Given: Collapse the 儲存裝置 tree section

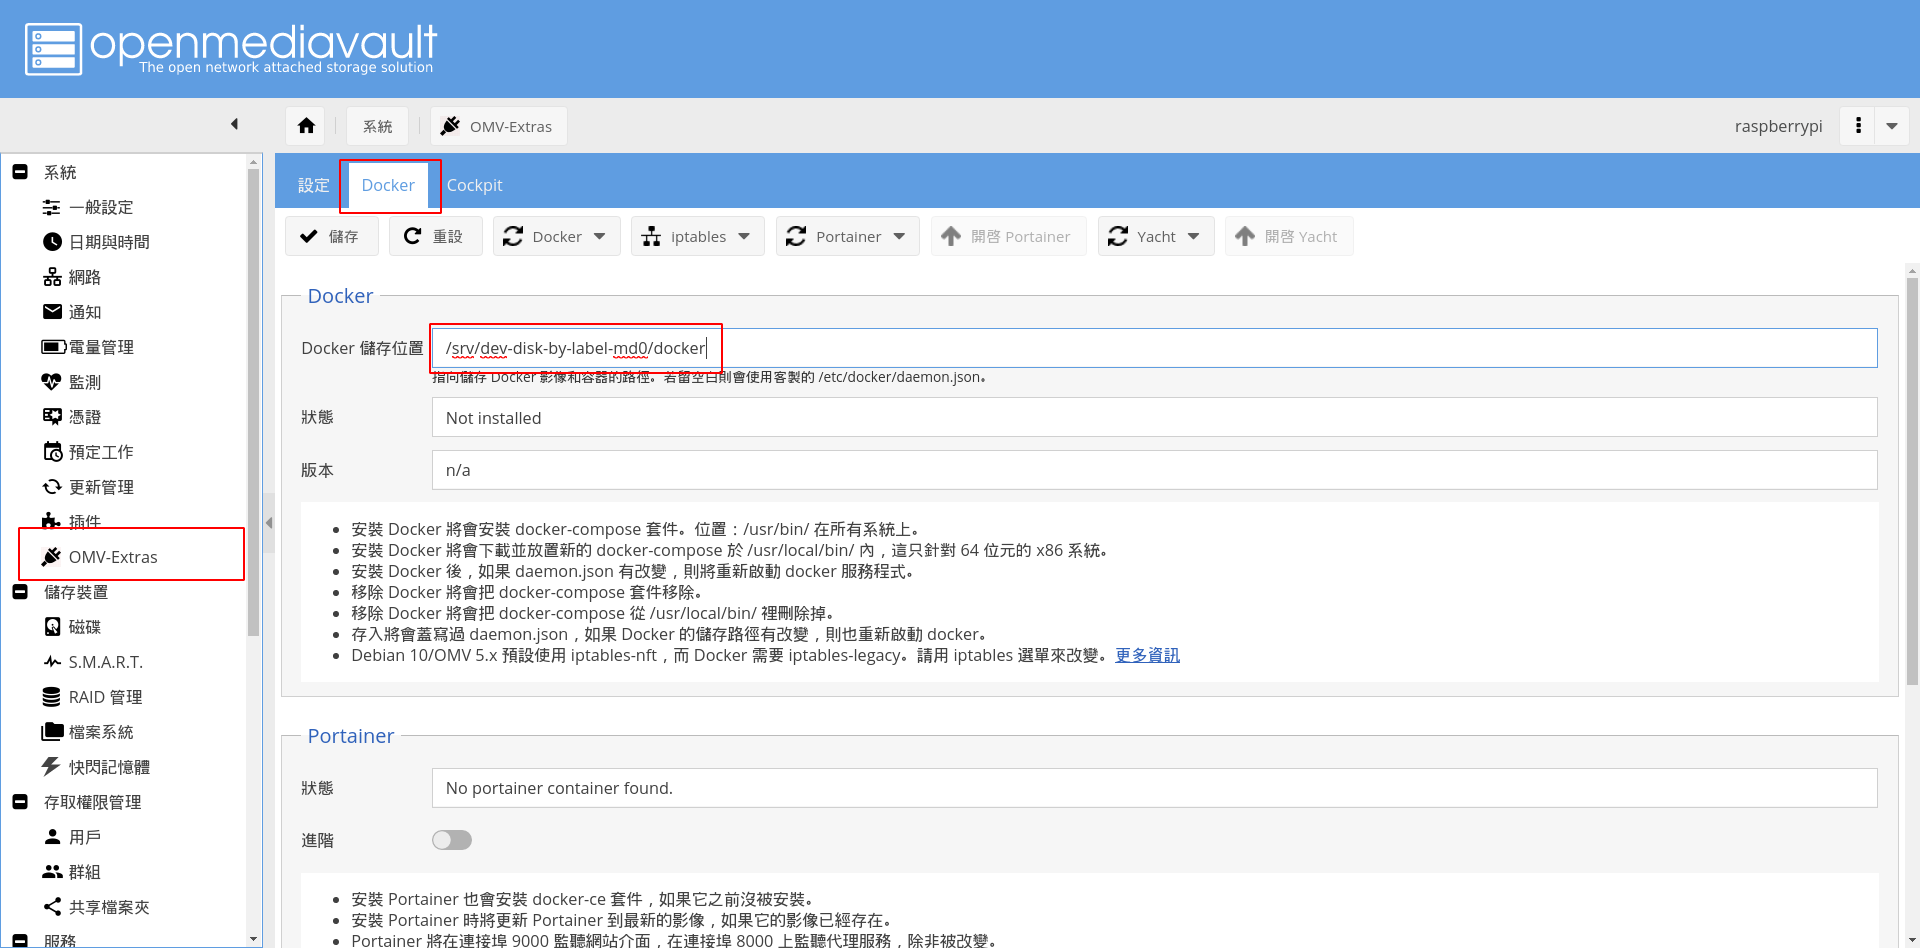Looking at the screenshot, I should [x=20, y=592].
